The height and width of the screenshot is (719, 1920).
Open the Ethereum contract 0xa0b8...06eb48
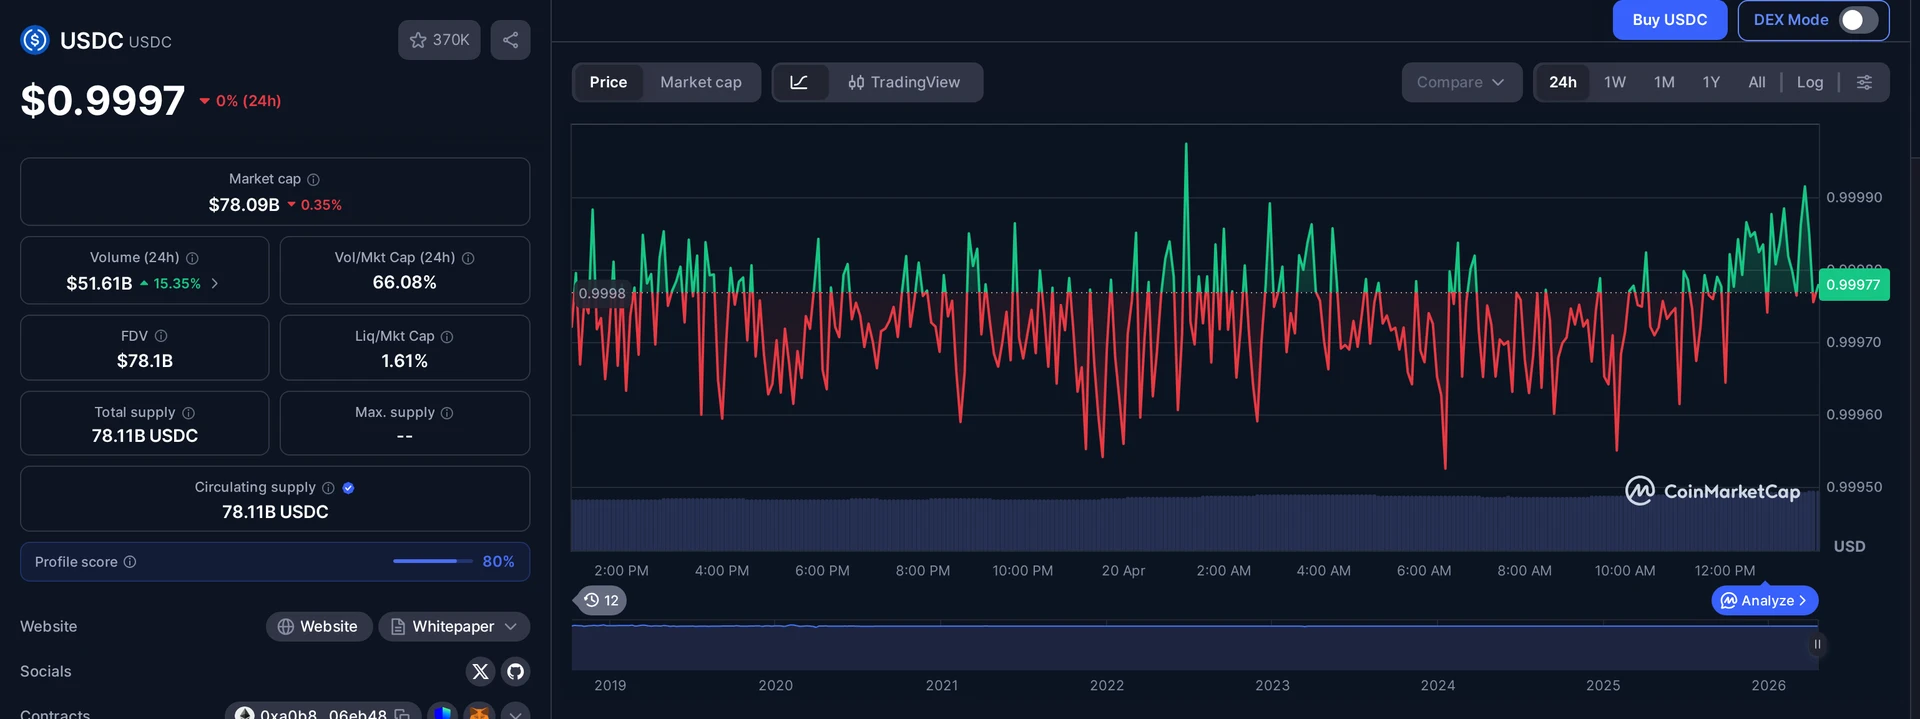click(322, 713)
